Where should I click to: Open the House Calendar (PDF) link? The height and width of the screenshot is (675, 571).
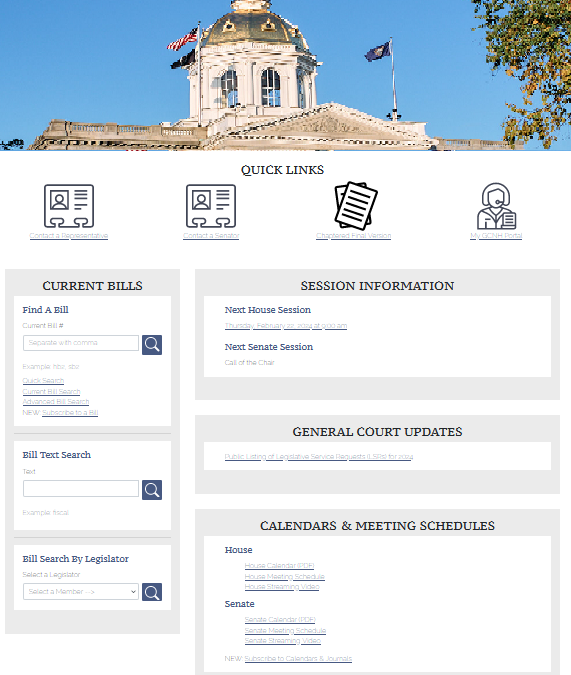[x=279, y=566]
